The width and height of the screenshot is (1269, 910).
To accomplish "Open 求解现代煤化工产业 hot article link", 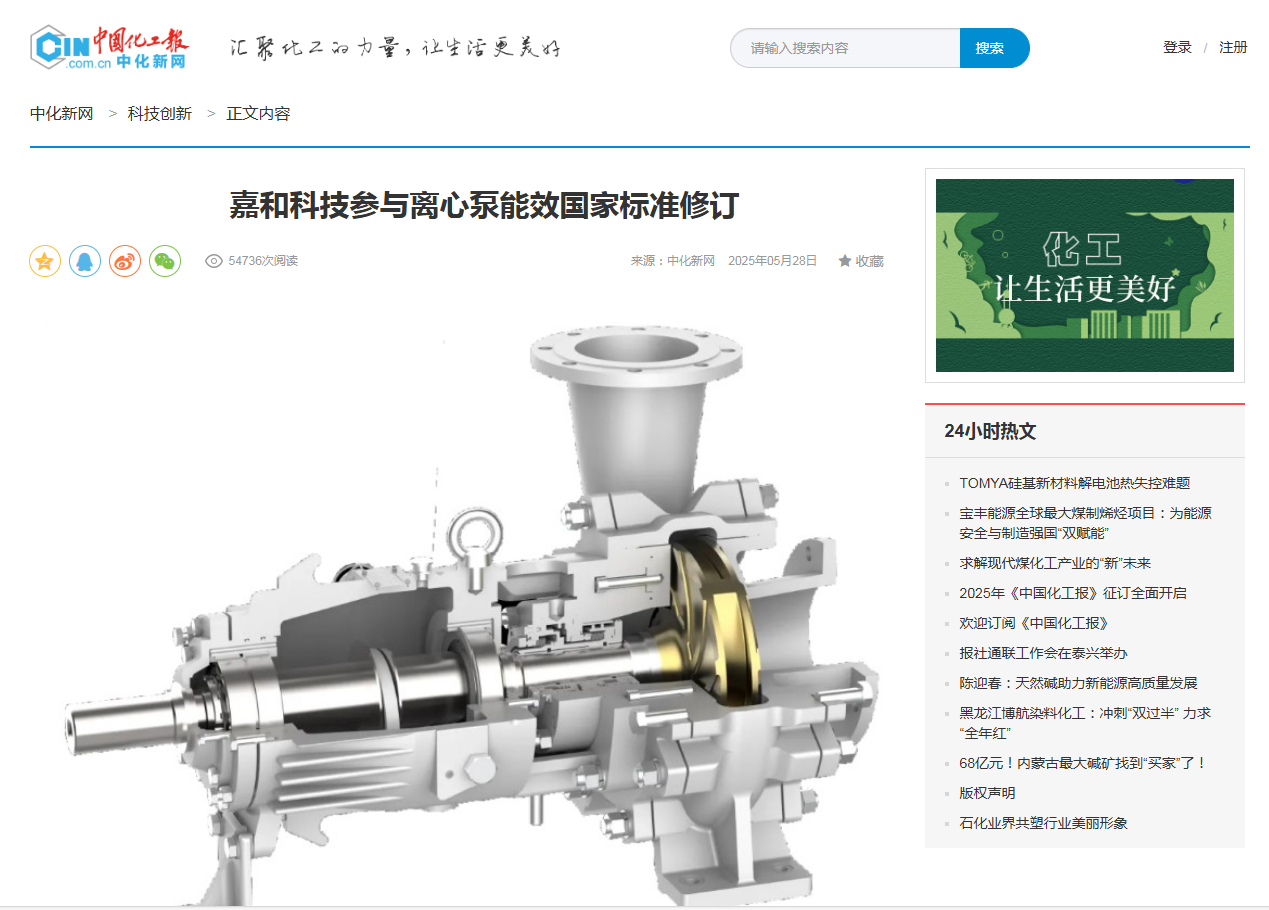I will point(1054,563).
